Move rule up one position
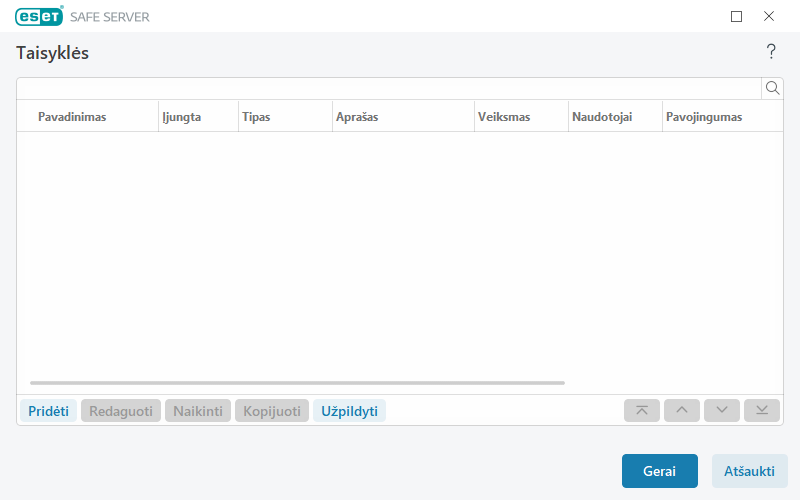The width and height of the screenshot is (800, 500). tap(682, 410)
